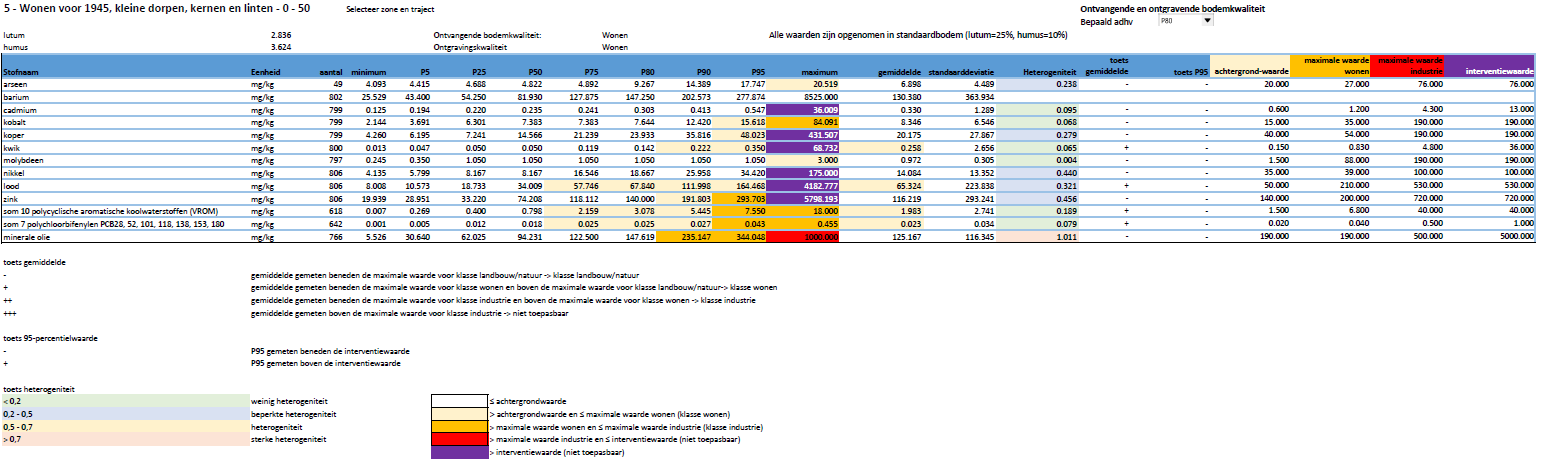This screenshot has width=1541, height=464.
Task: Select the zink P95 cell 293.703
Action: (x=745, y=200)
